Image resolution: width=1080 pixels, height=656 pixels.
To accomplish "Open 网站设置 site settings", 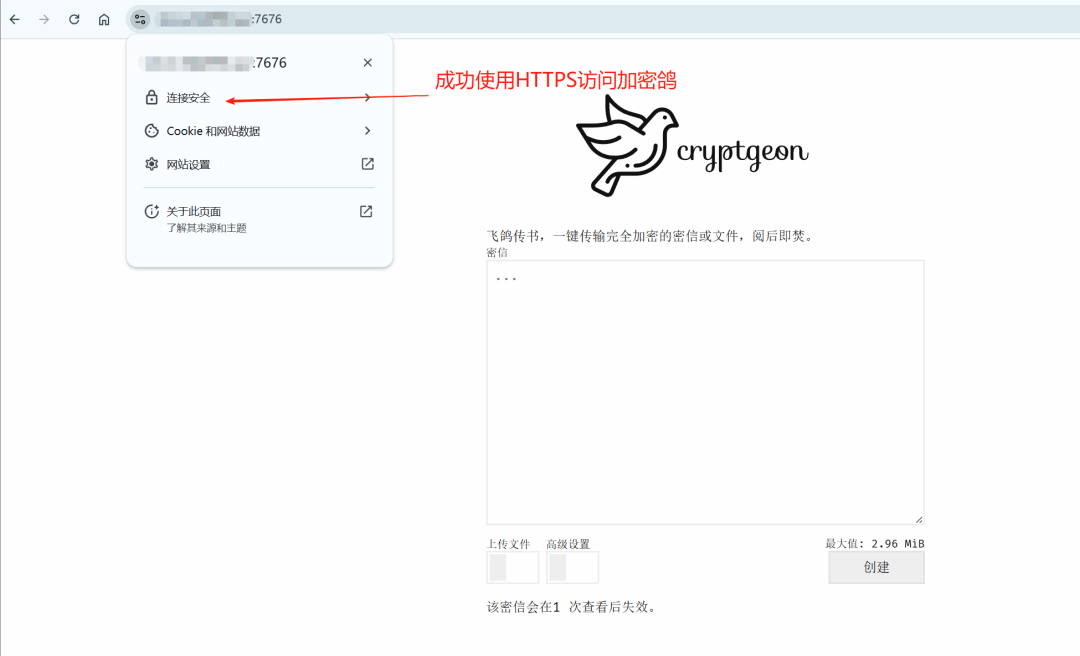I will coord(259,164).
